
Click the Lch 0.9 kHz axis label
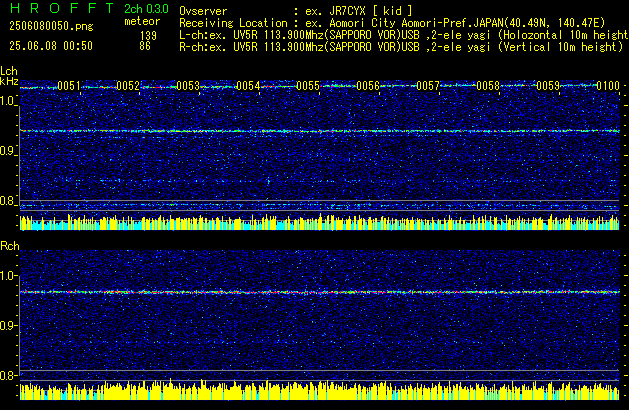click(8, 151)
